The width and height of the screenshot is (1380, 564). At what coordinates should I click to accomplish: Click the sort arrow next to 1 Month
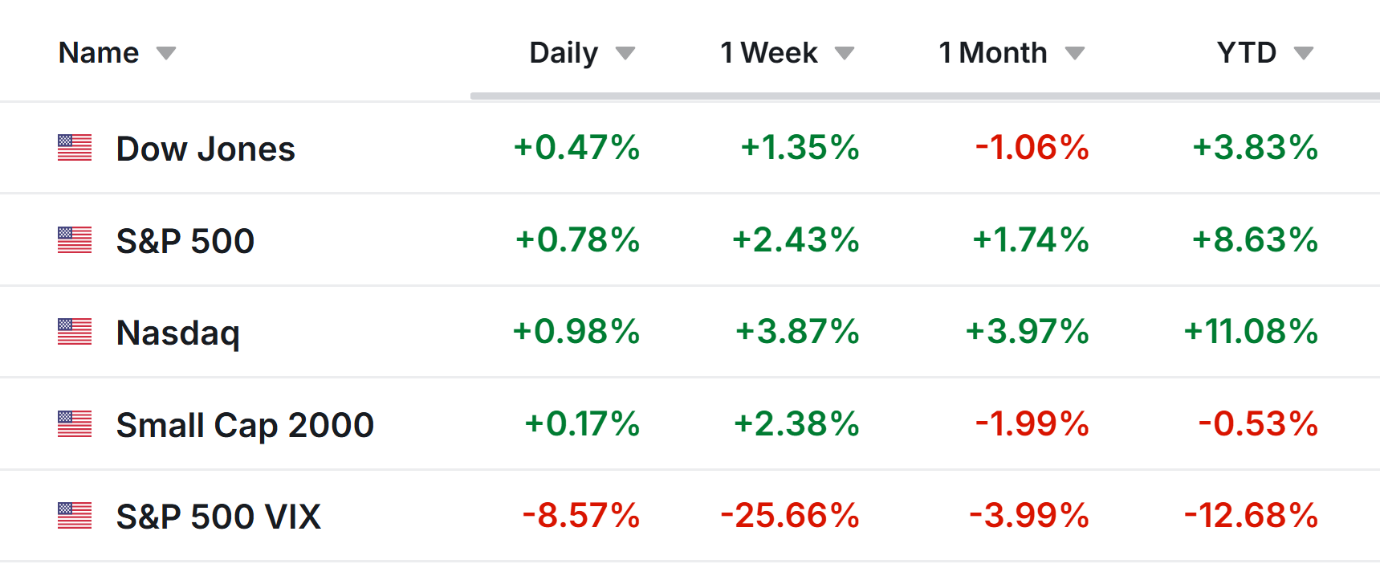tap(1075, 53)
